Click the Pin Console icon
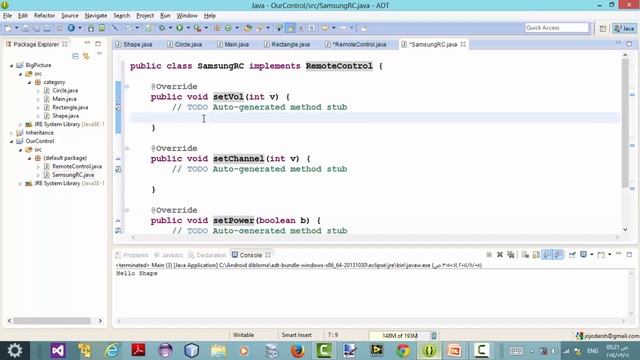This screenshot has width=640, height=360. (572, 255)
